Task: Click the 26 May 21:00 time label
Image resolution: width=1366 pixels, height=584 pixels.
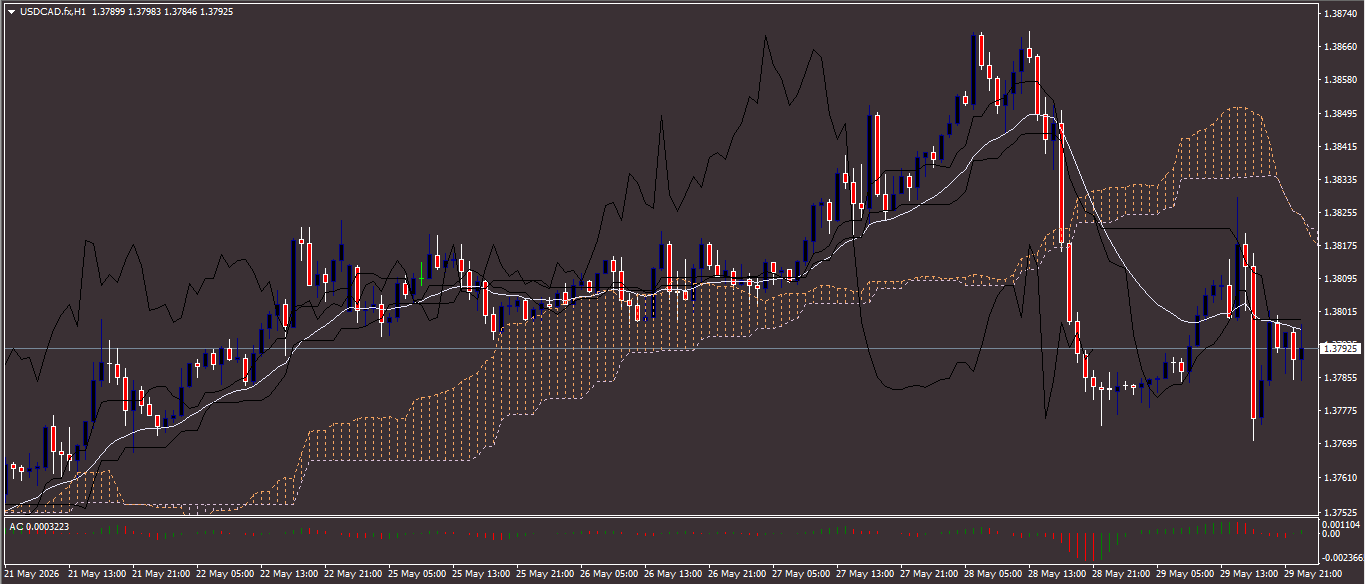Action: (737, 575)
